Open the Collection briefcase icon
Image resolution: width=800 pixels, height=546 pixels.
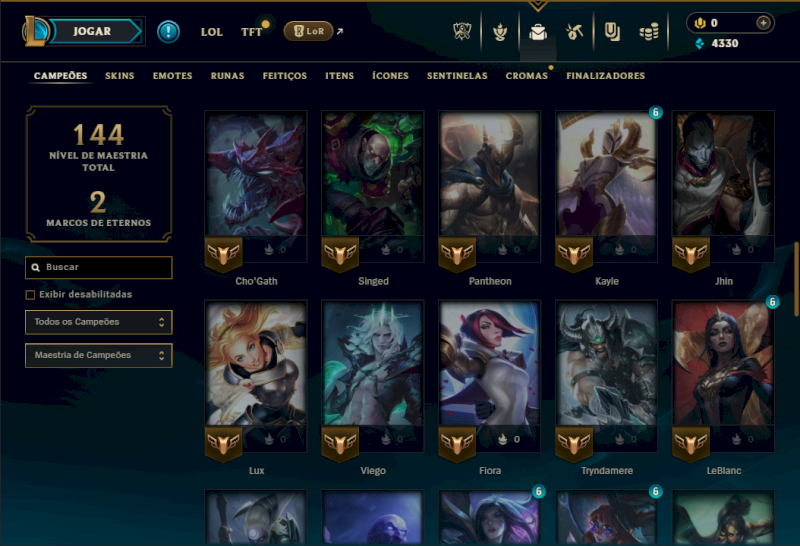pyautogui.click(x=538, y=32)
